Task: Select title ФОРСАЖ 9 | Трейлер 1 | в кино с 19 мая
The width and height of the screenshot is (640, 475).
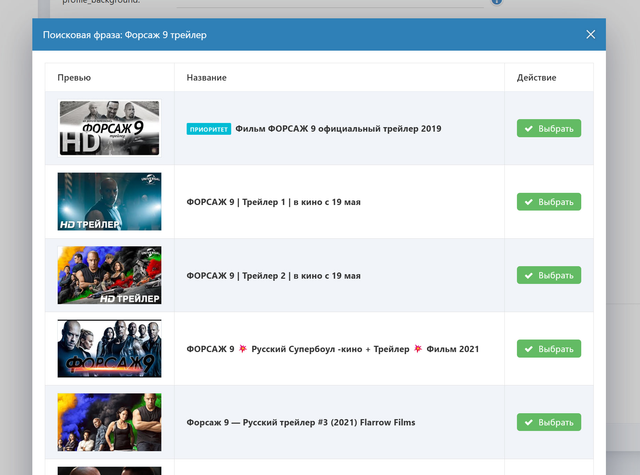Action: [273, 202]
